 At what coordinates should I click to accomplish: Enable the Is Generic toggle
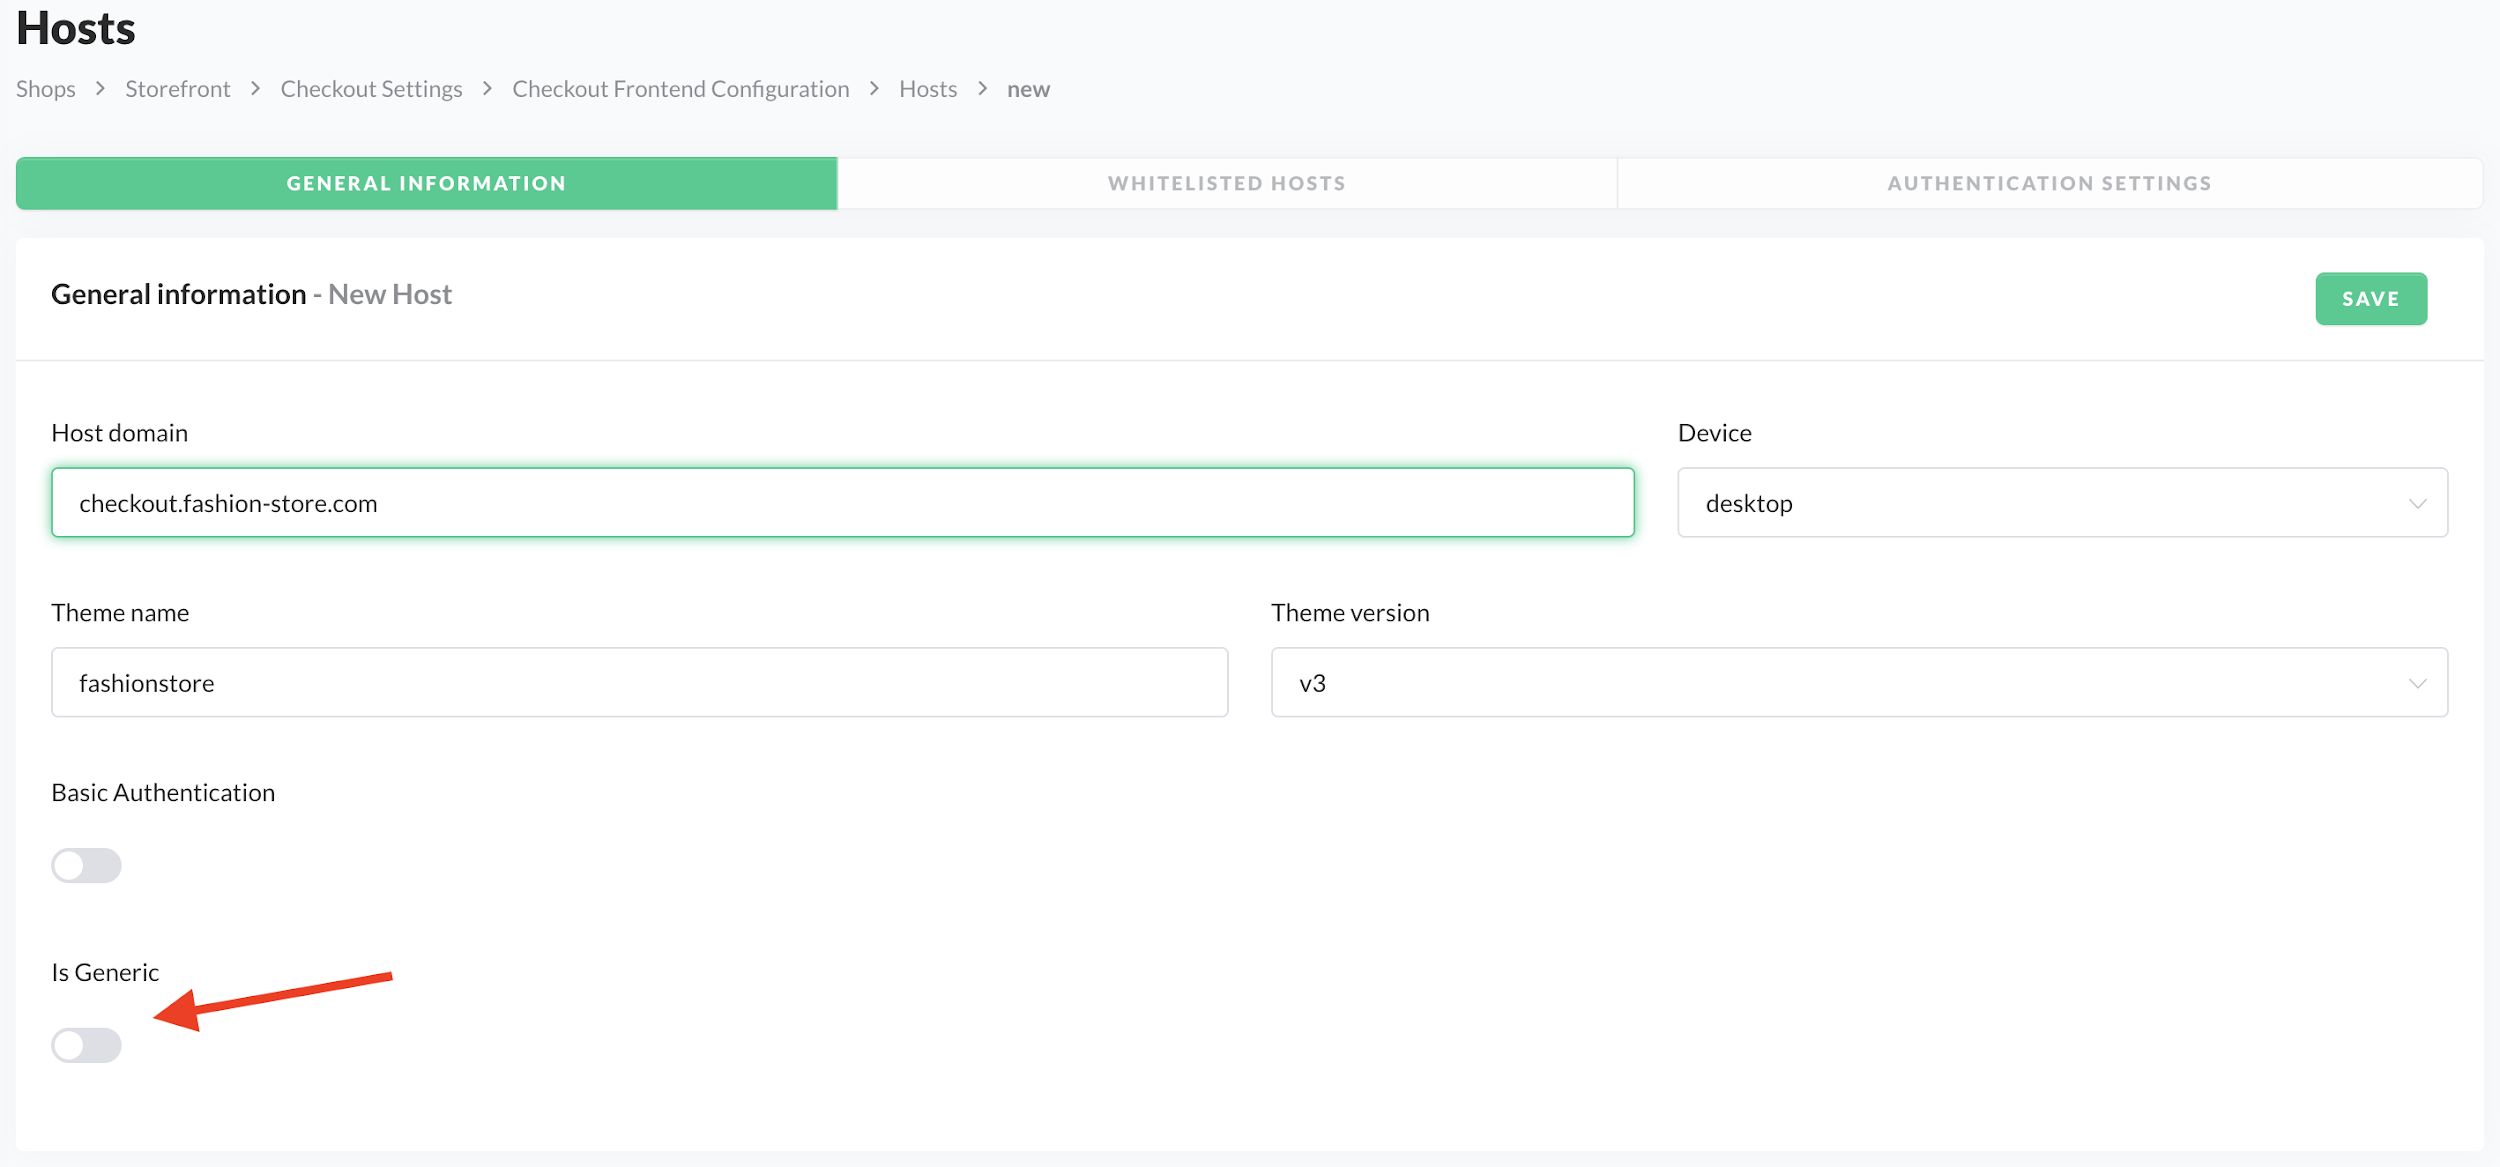pyautogui.click(x=87, y=1045)
